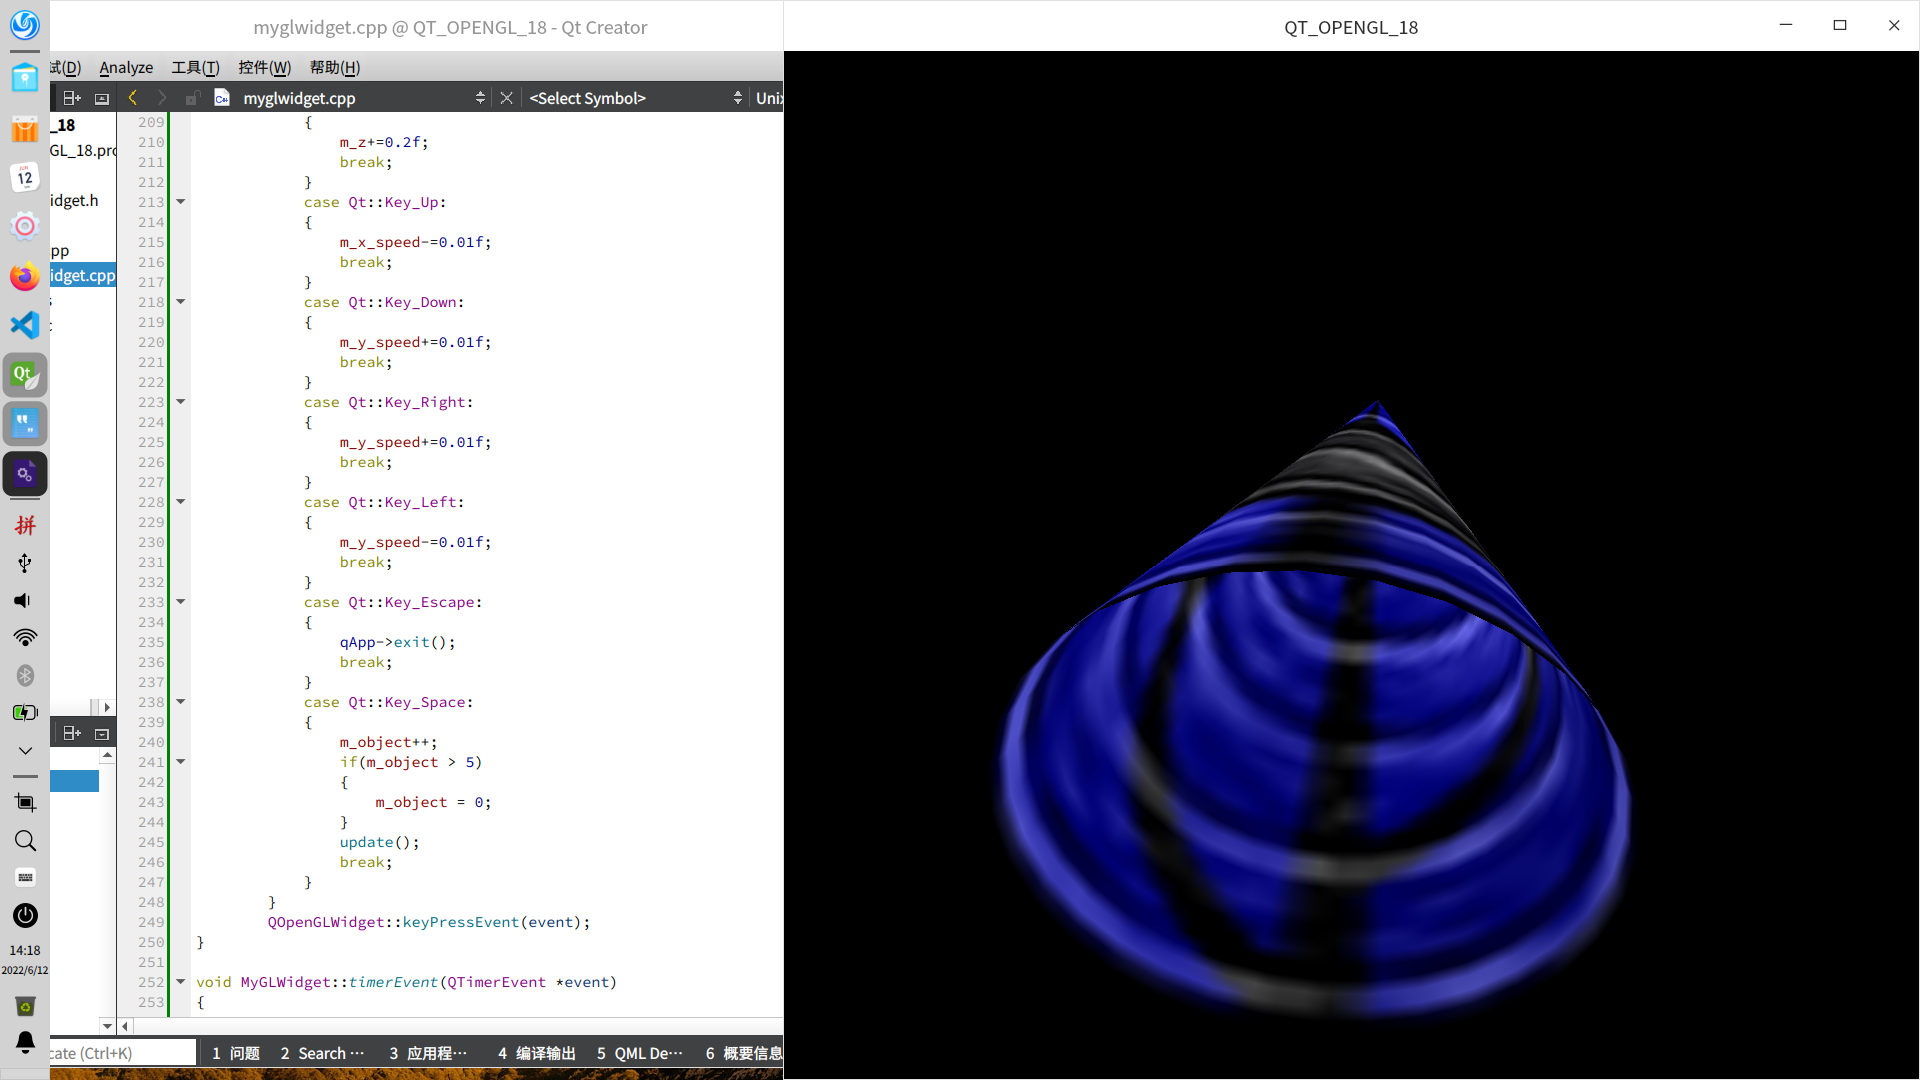Open the Wi-Fi network tray icon
The image size is (1920, 1080).
tap(25, 638)
